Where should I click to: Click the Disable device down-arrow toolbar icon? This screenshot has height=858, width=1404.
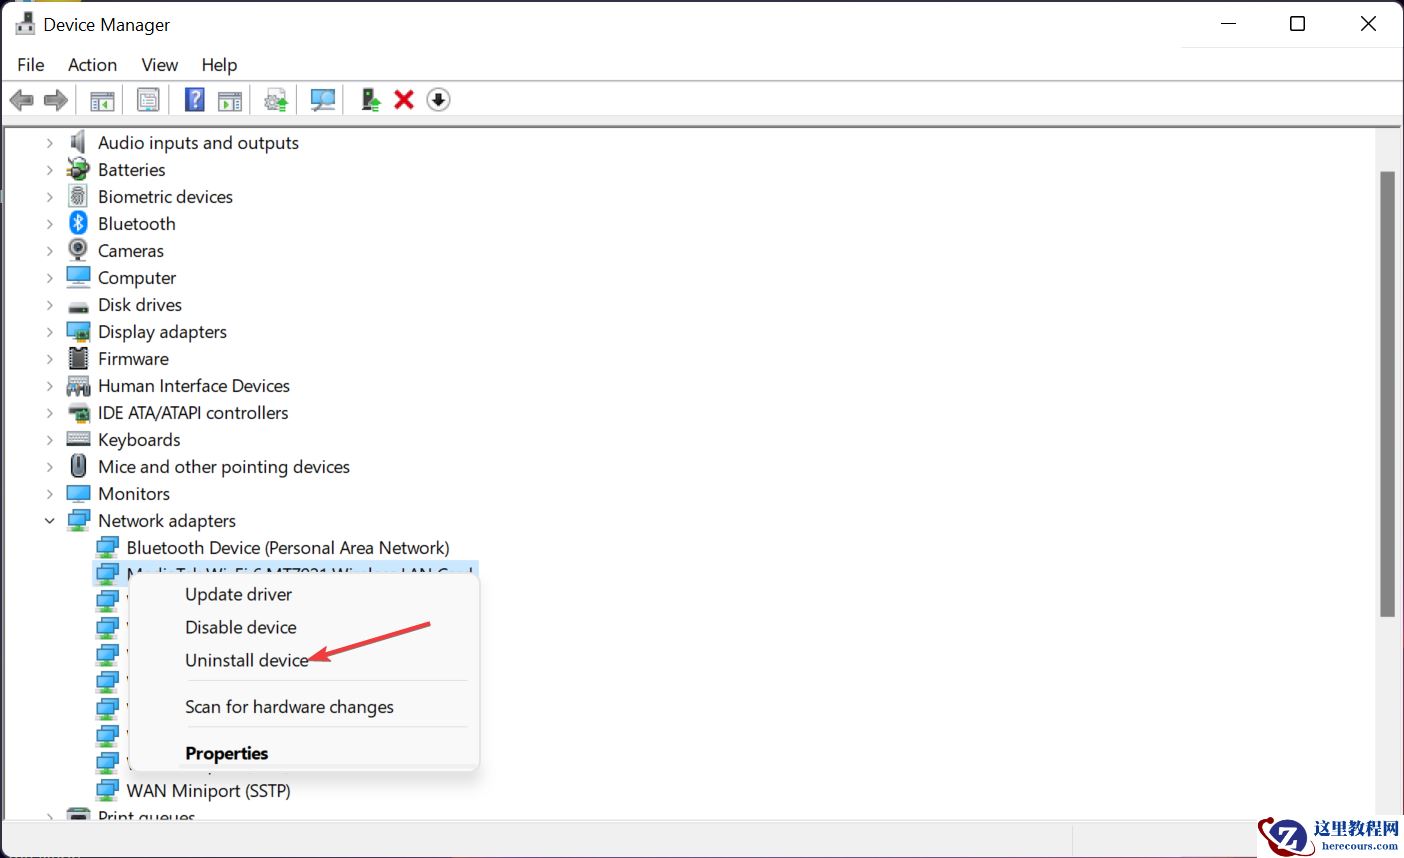click(x=438, y=100)
